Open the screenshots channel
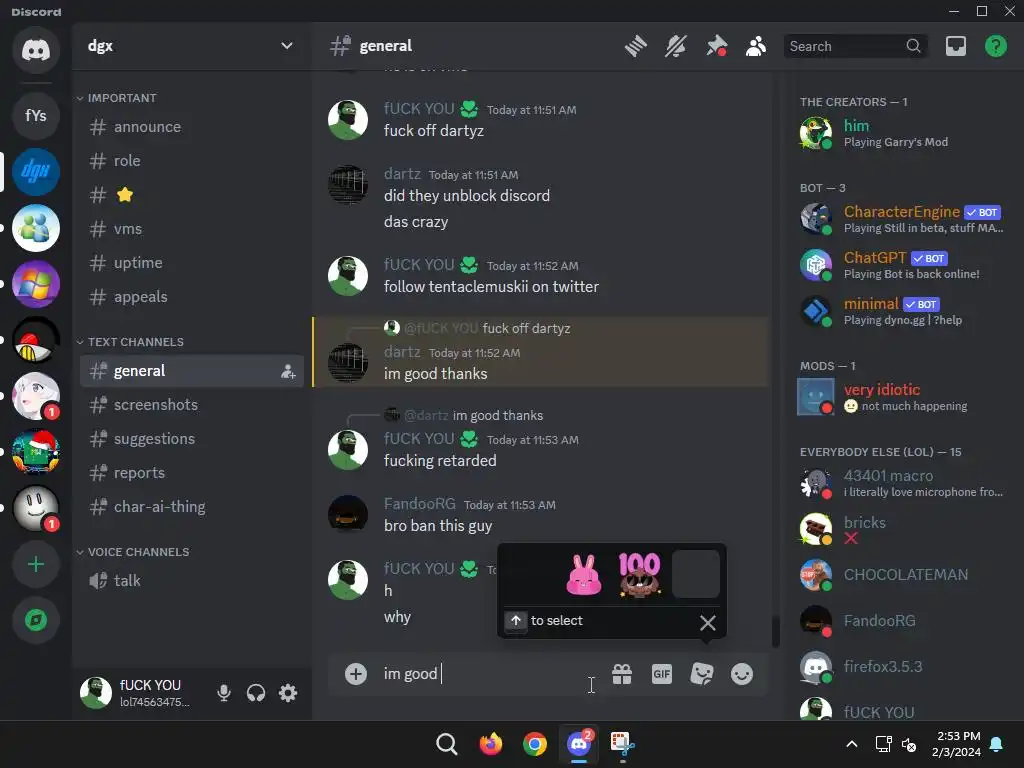This screenshot has width=1024, height=768. 191,405
